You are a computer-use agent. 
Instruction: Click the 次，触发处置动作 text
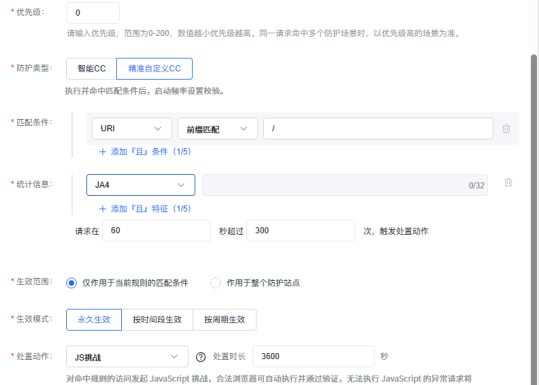pos(396,231)
